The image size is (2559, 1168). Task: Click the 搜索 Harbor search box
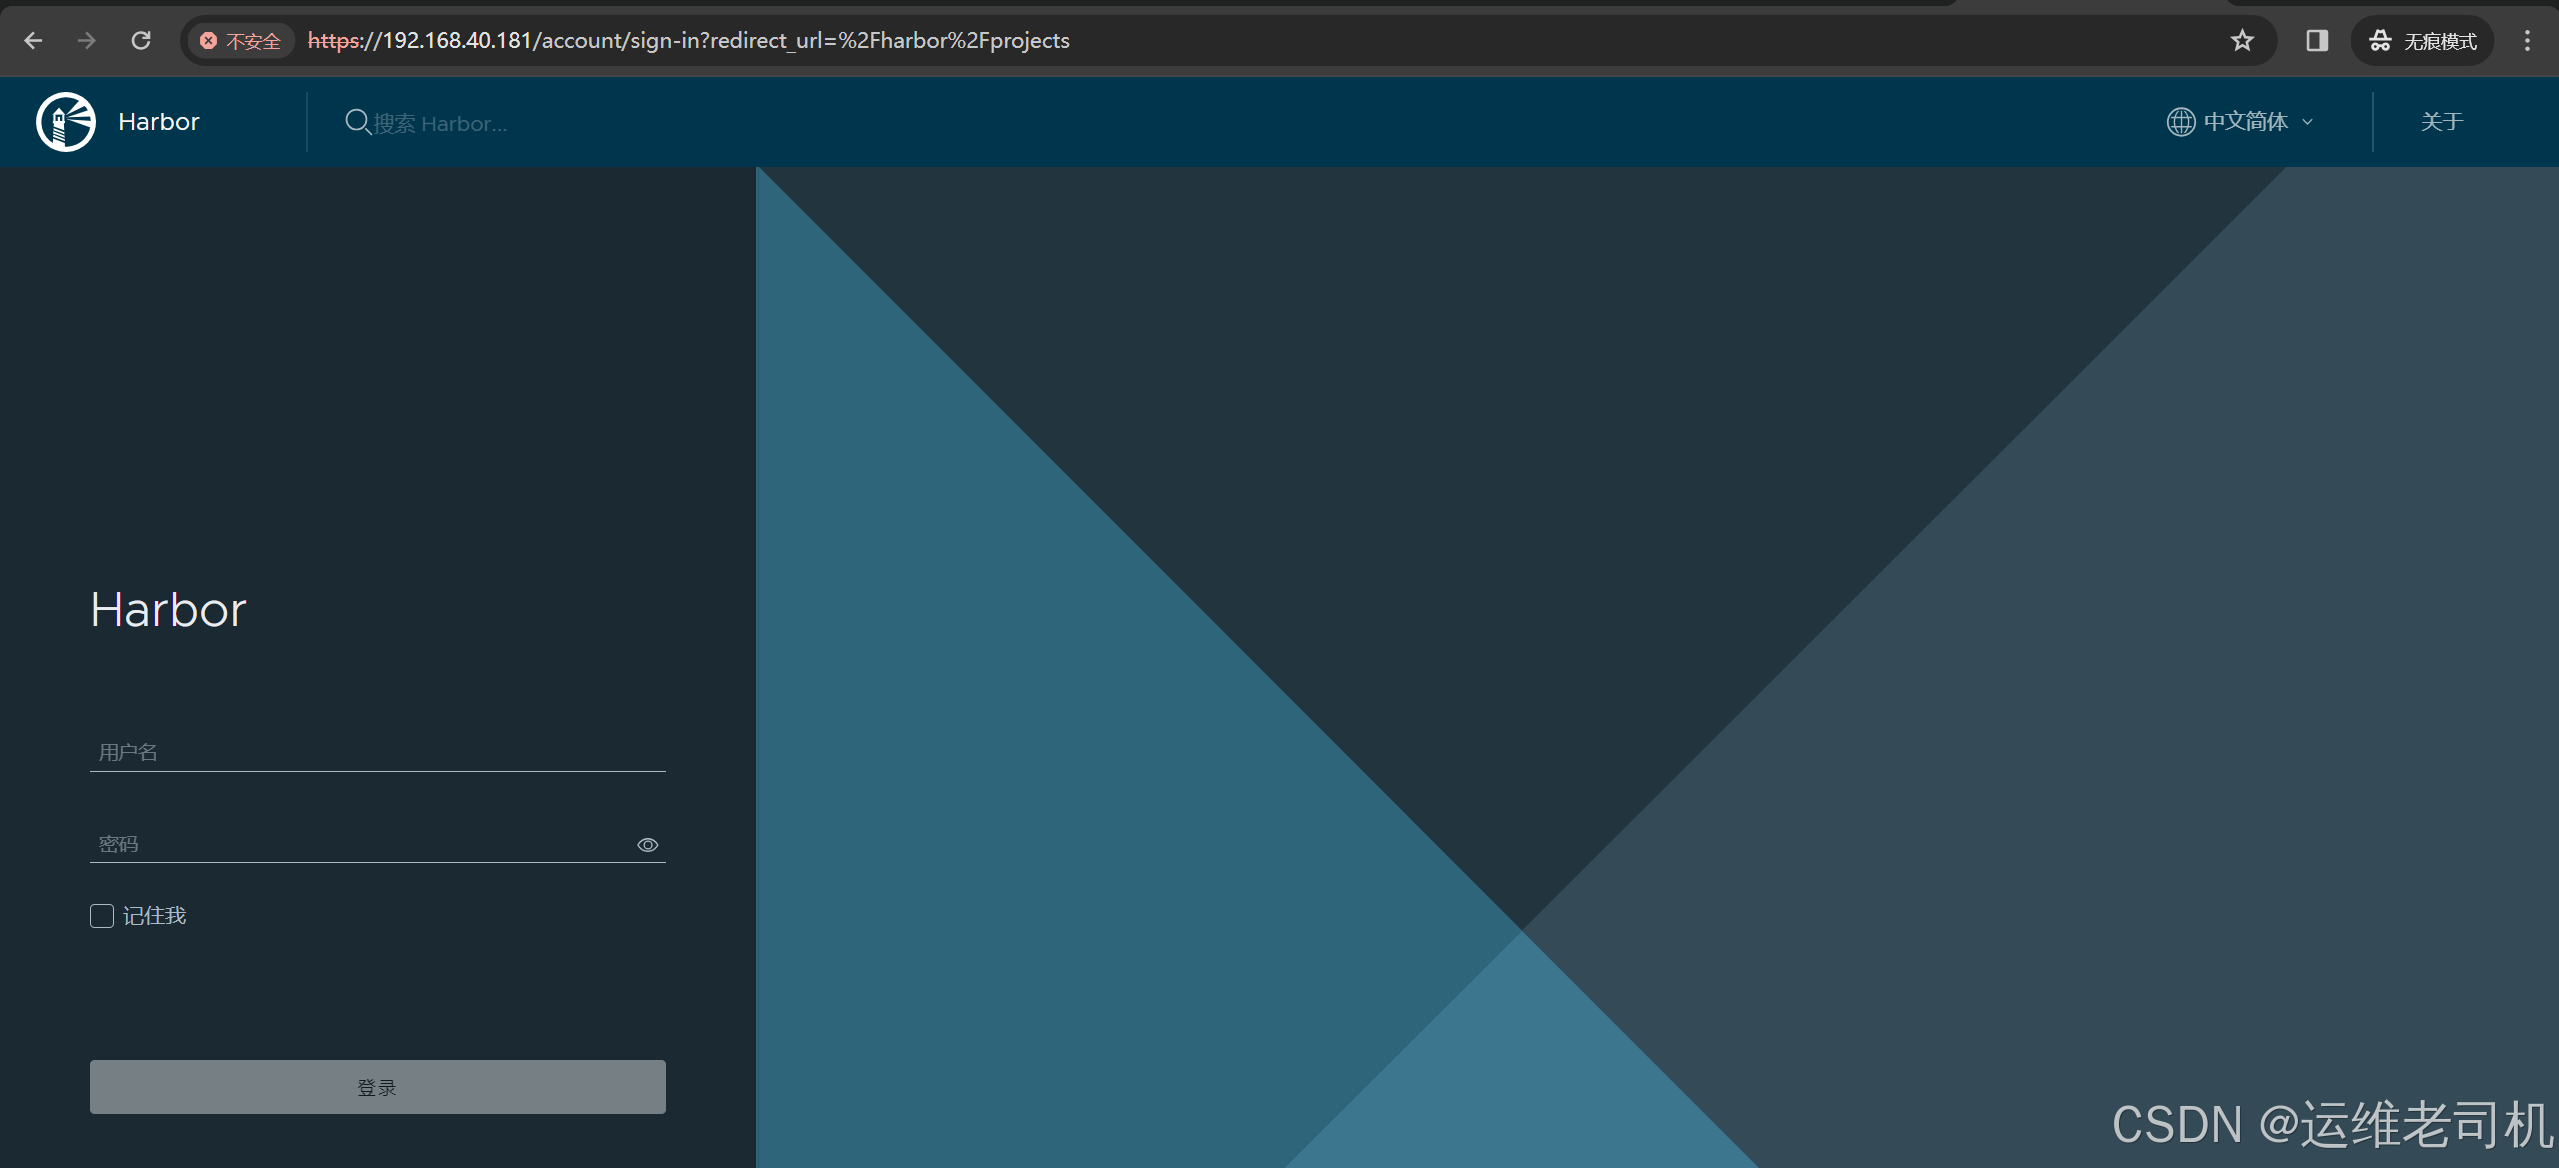coord(440,123)
